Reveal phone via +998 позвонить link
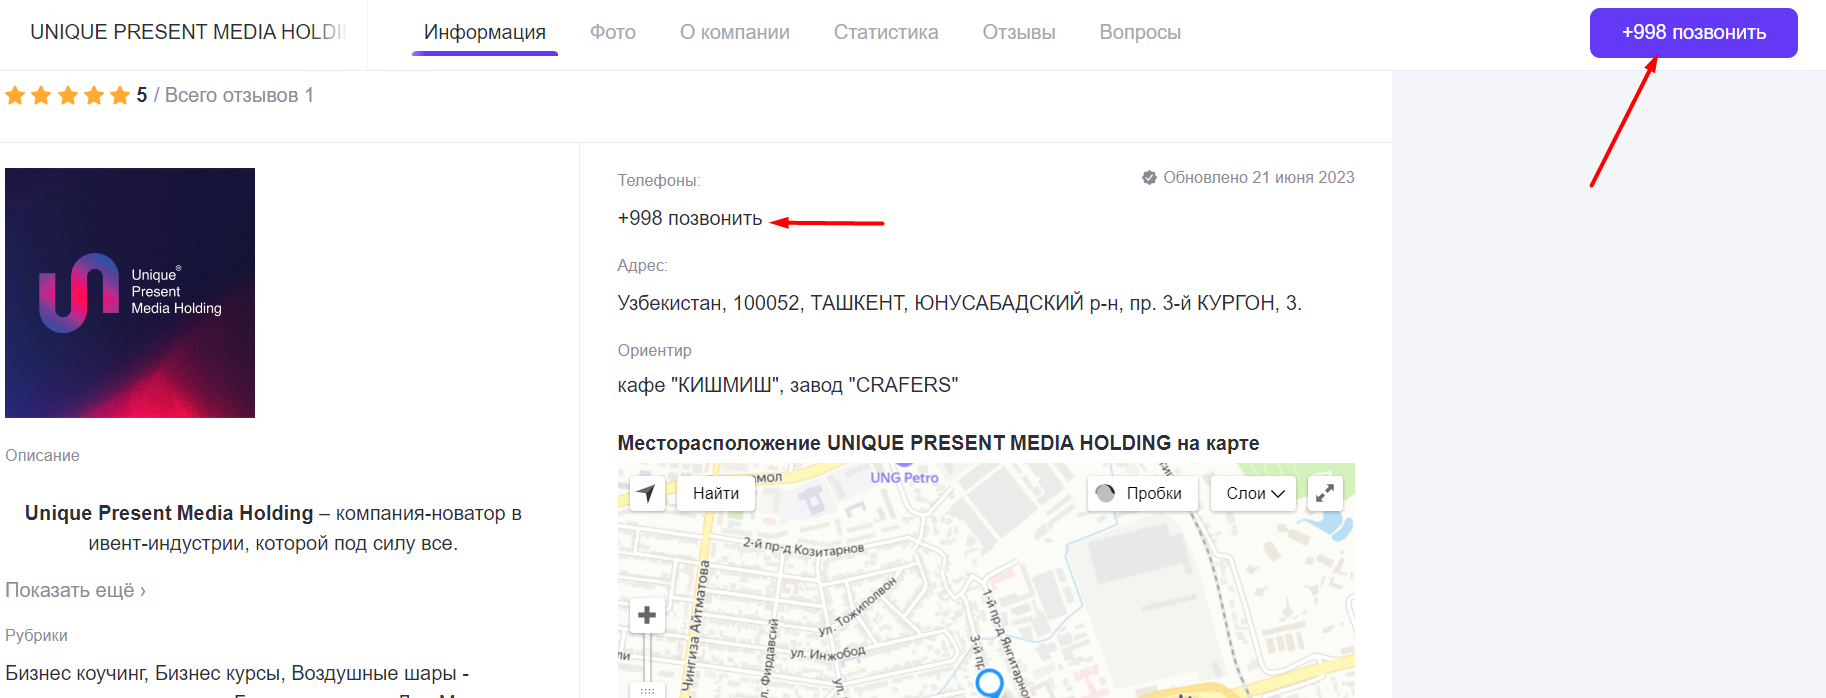The image size is (1826, 698). tap(690, 218)
